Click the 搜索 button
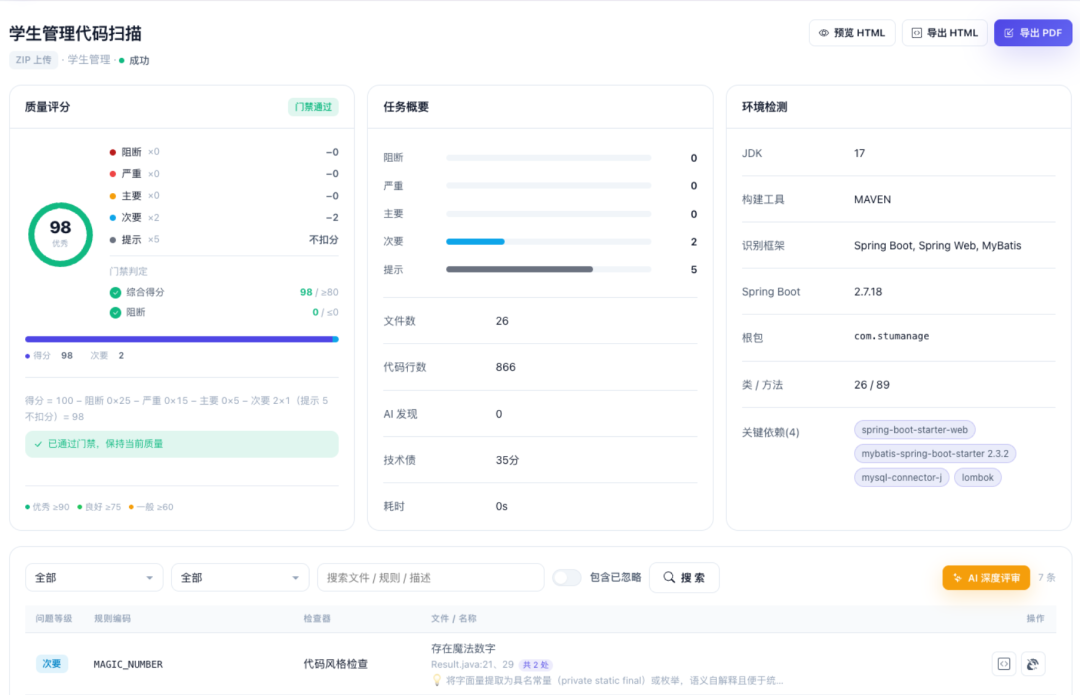The image size is (1080, 695). pos(684,577)
